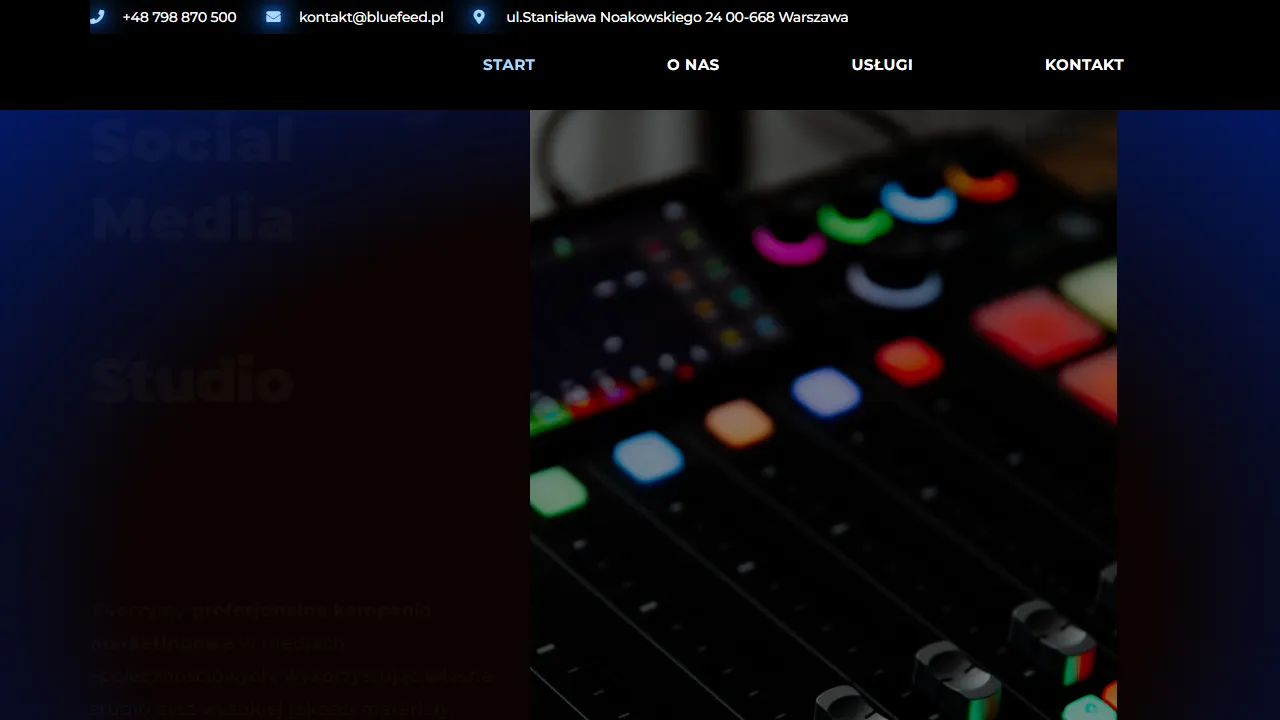Select the highlighted START tab
This screenshot has height=720, width=1280.
tap(508, 65)
